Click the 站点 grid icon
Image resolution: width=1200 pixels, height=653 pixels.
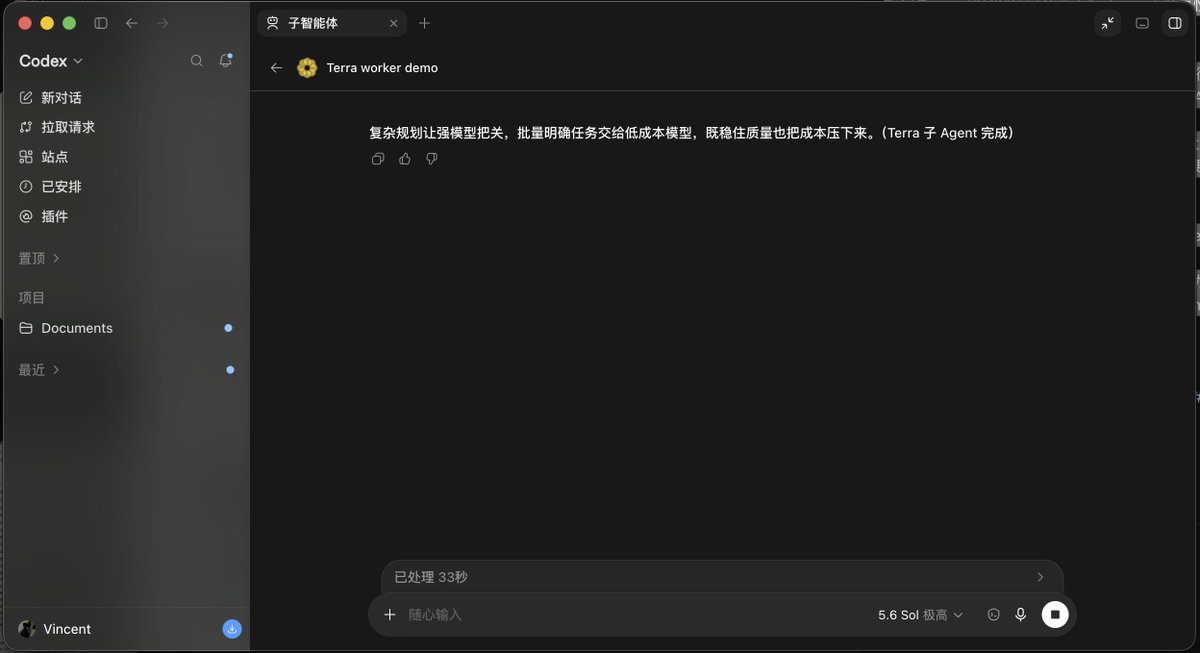tap(26, 157)
